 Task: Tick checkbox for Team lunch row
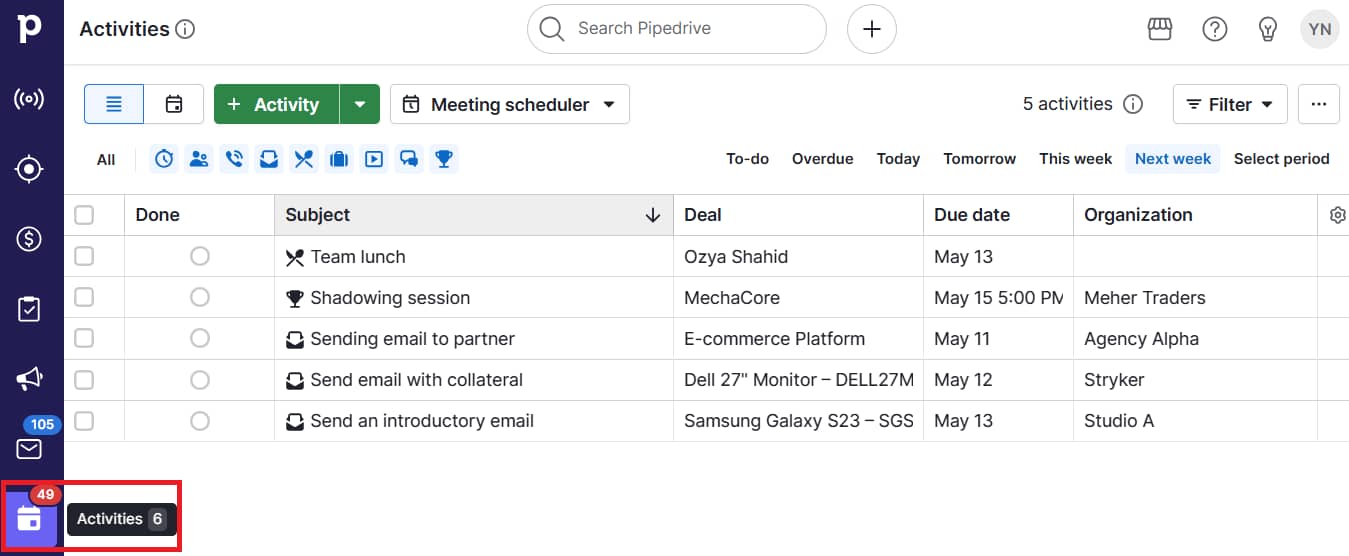click(84, 256)
